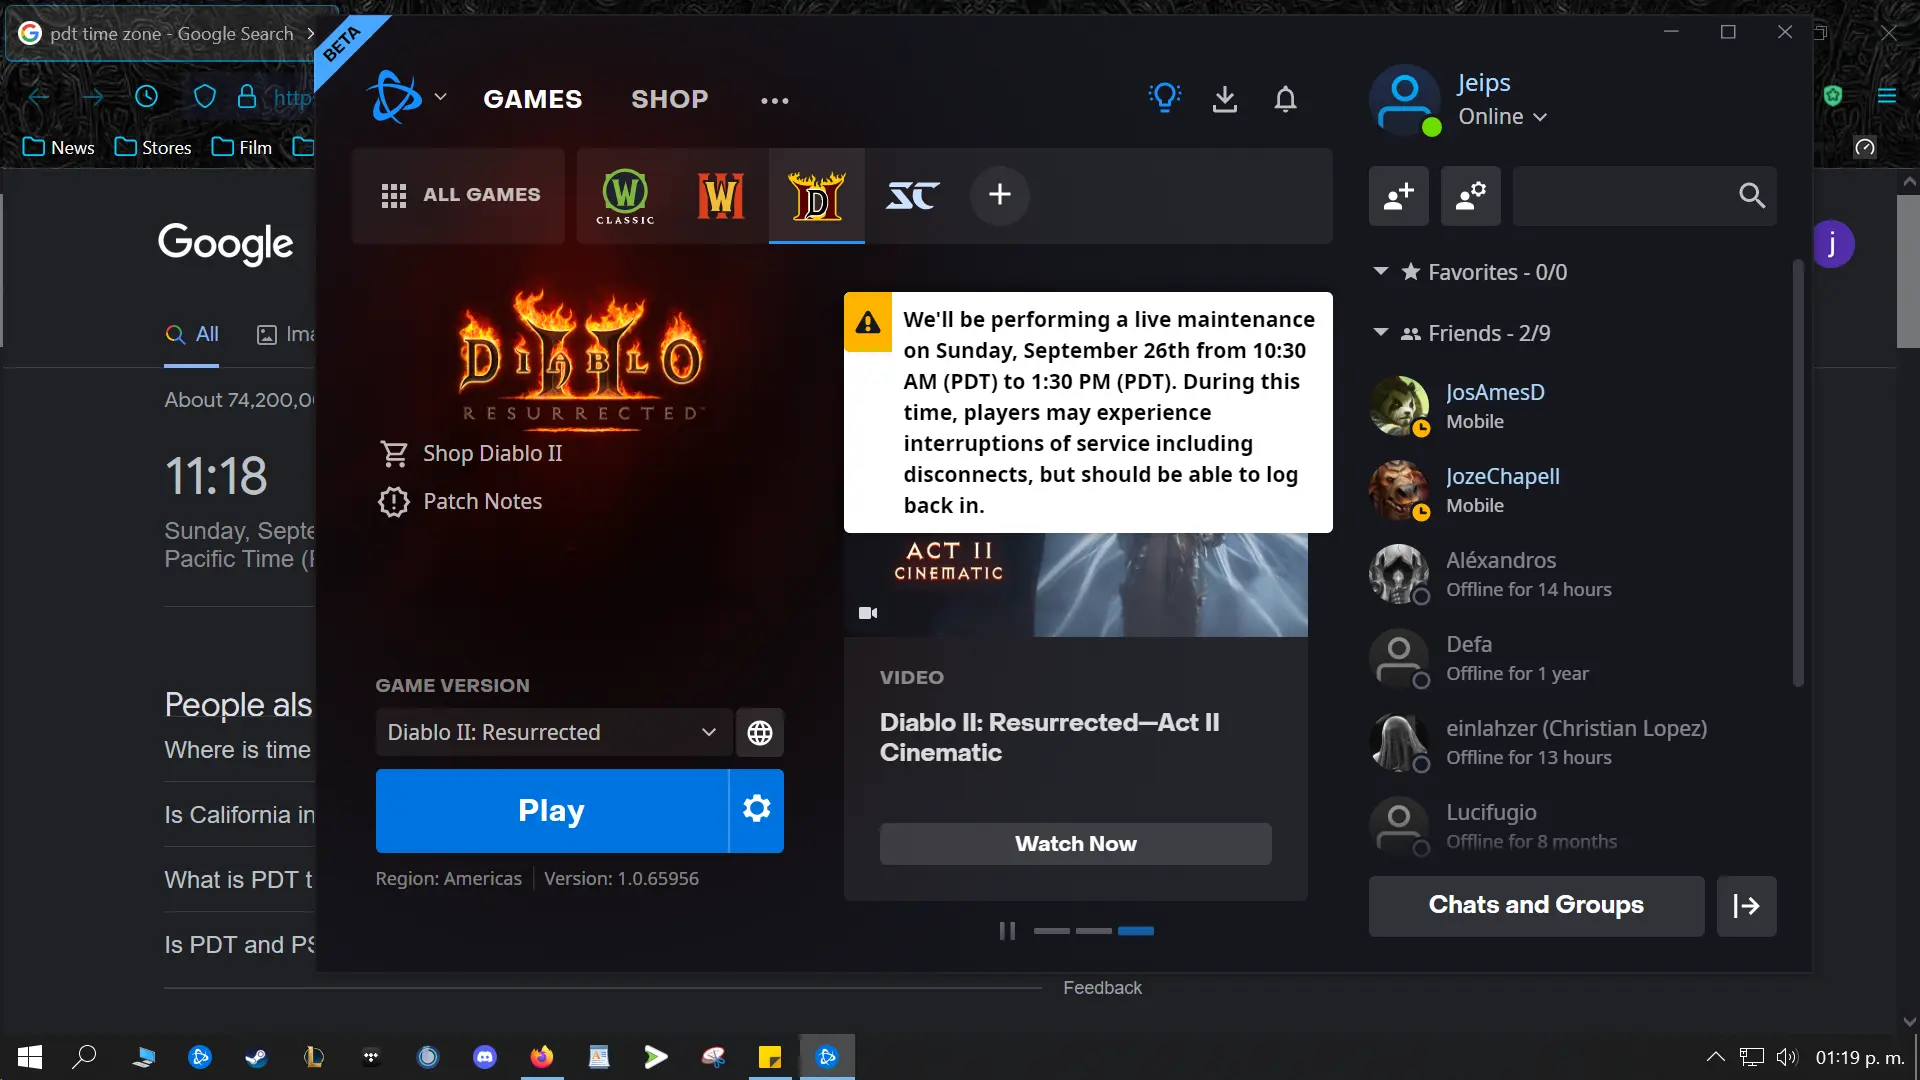The width and height of the screenshot is (1920, 1080).
Task: Select friend Aléxandros
Action: coord(1575,574)
